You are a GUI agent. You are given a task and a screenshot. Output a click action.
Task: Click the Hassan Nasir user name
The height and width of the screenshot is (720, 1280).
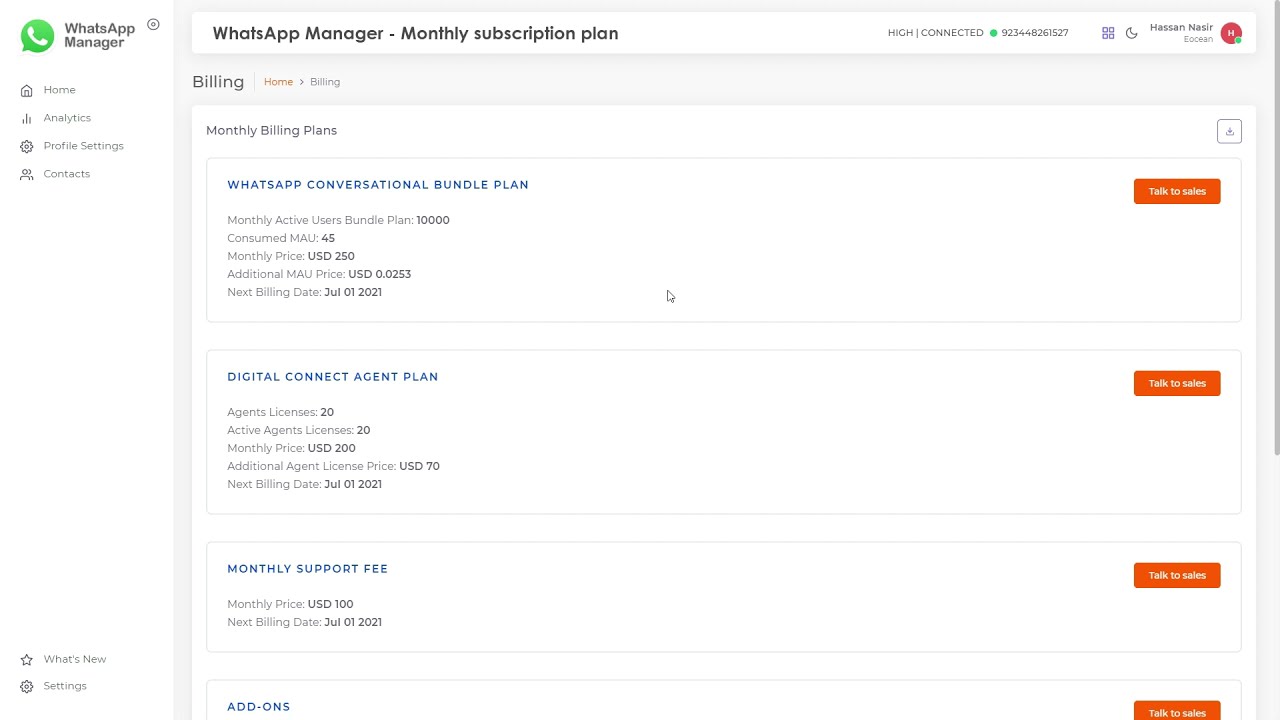tap(1181, 28)
